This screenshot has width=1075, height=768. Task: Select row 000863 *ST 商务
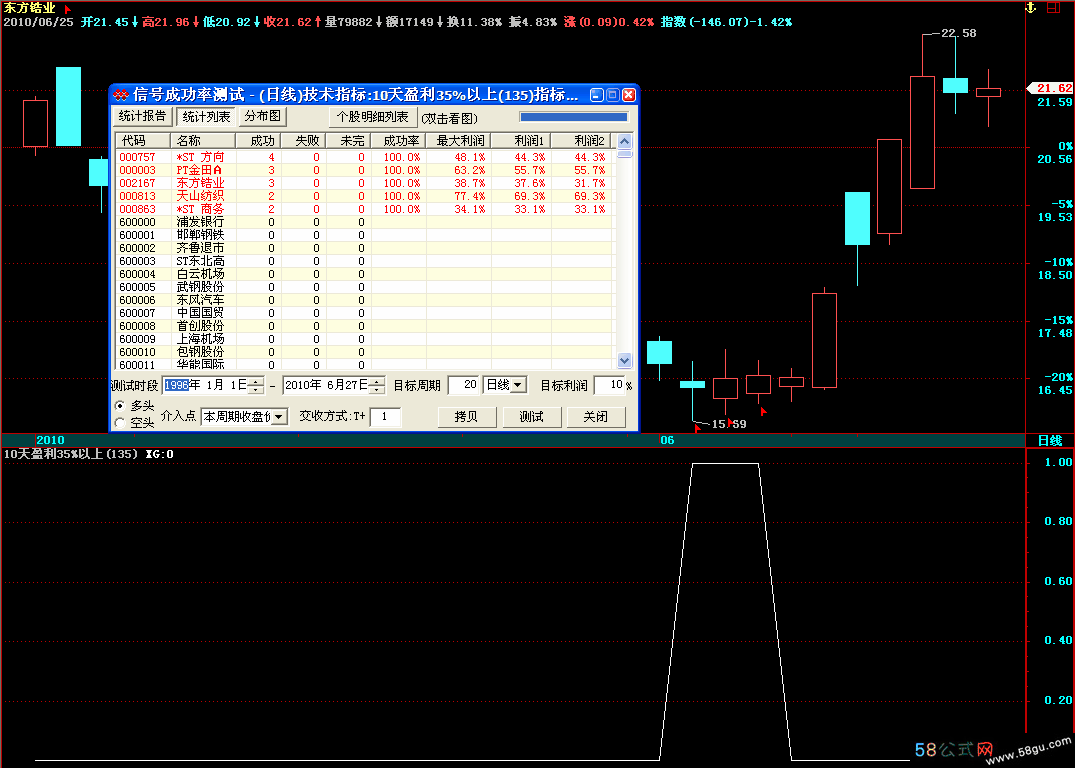point(365,209)
